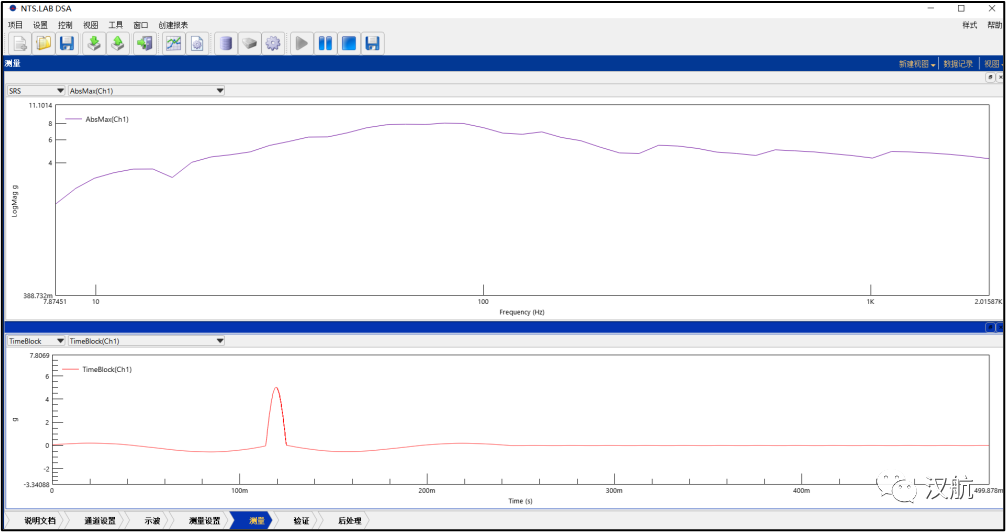Open document settings page icon
Screen dimensions: 1006x532
pos(197,44)
